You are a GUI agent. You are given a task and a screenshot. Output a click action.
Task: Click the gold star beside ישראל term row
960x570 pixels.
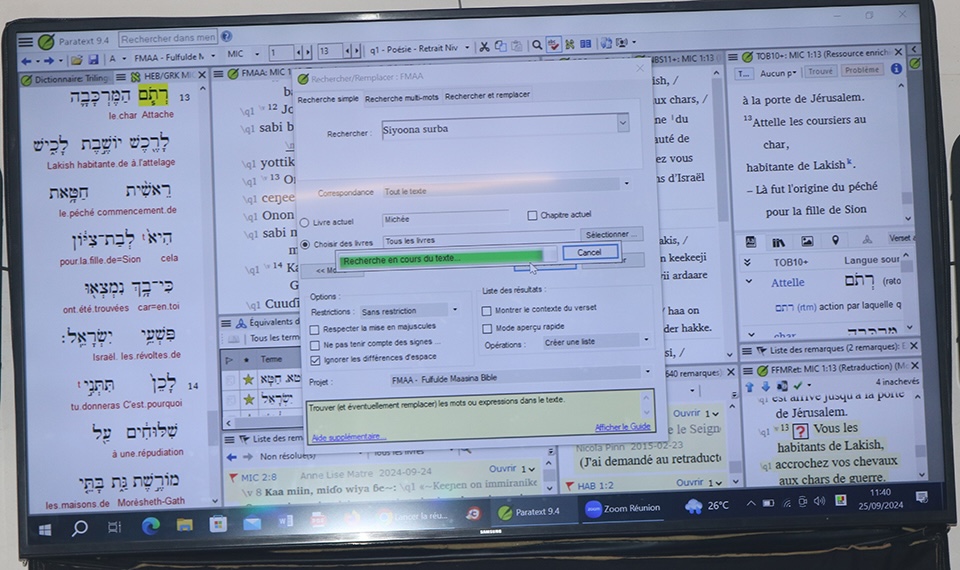click(249, 400)
